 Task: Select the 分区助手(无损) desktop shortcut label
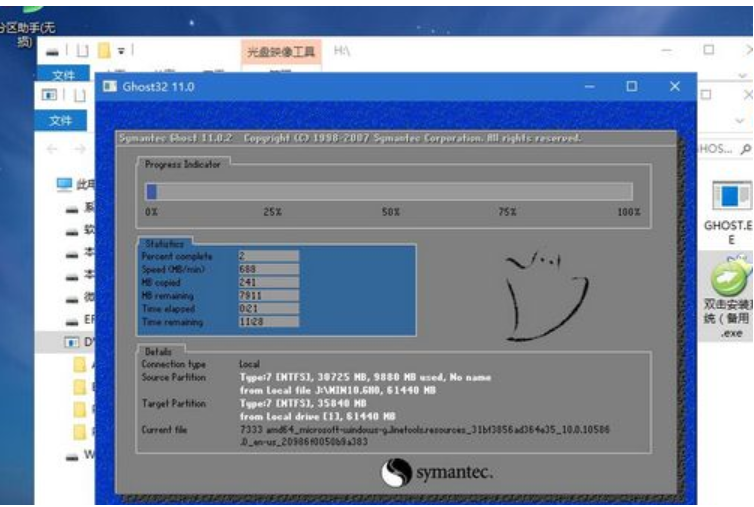coord(27,35)
